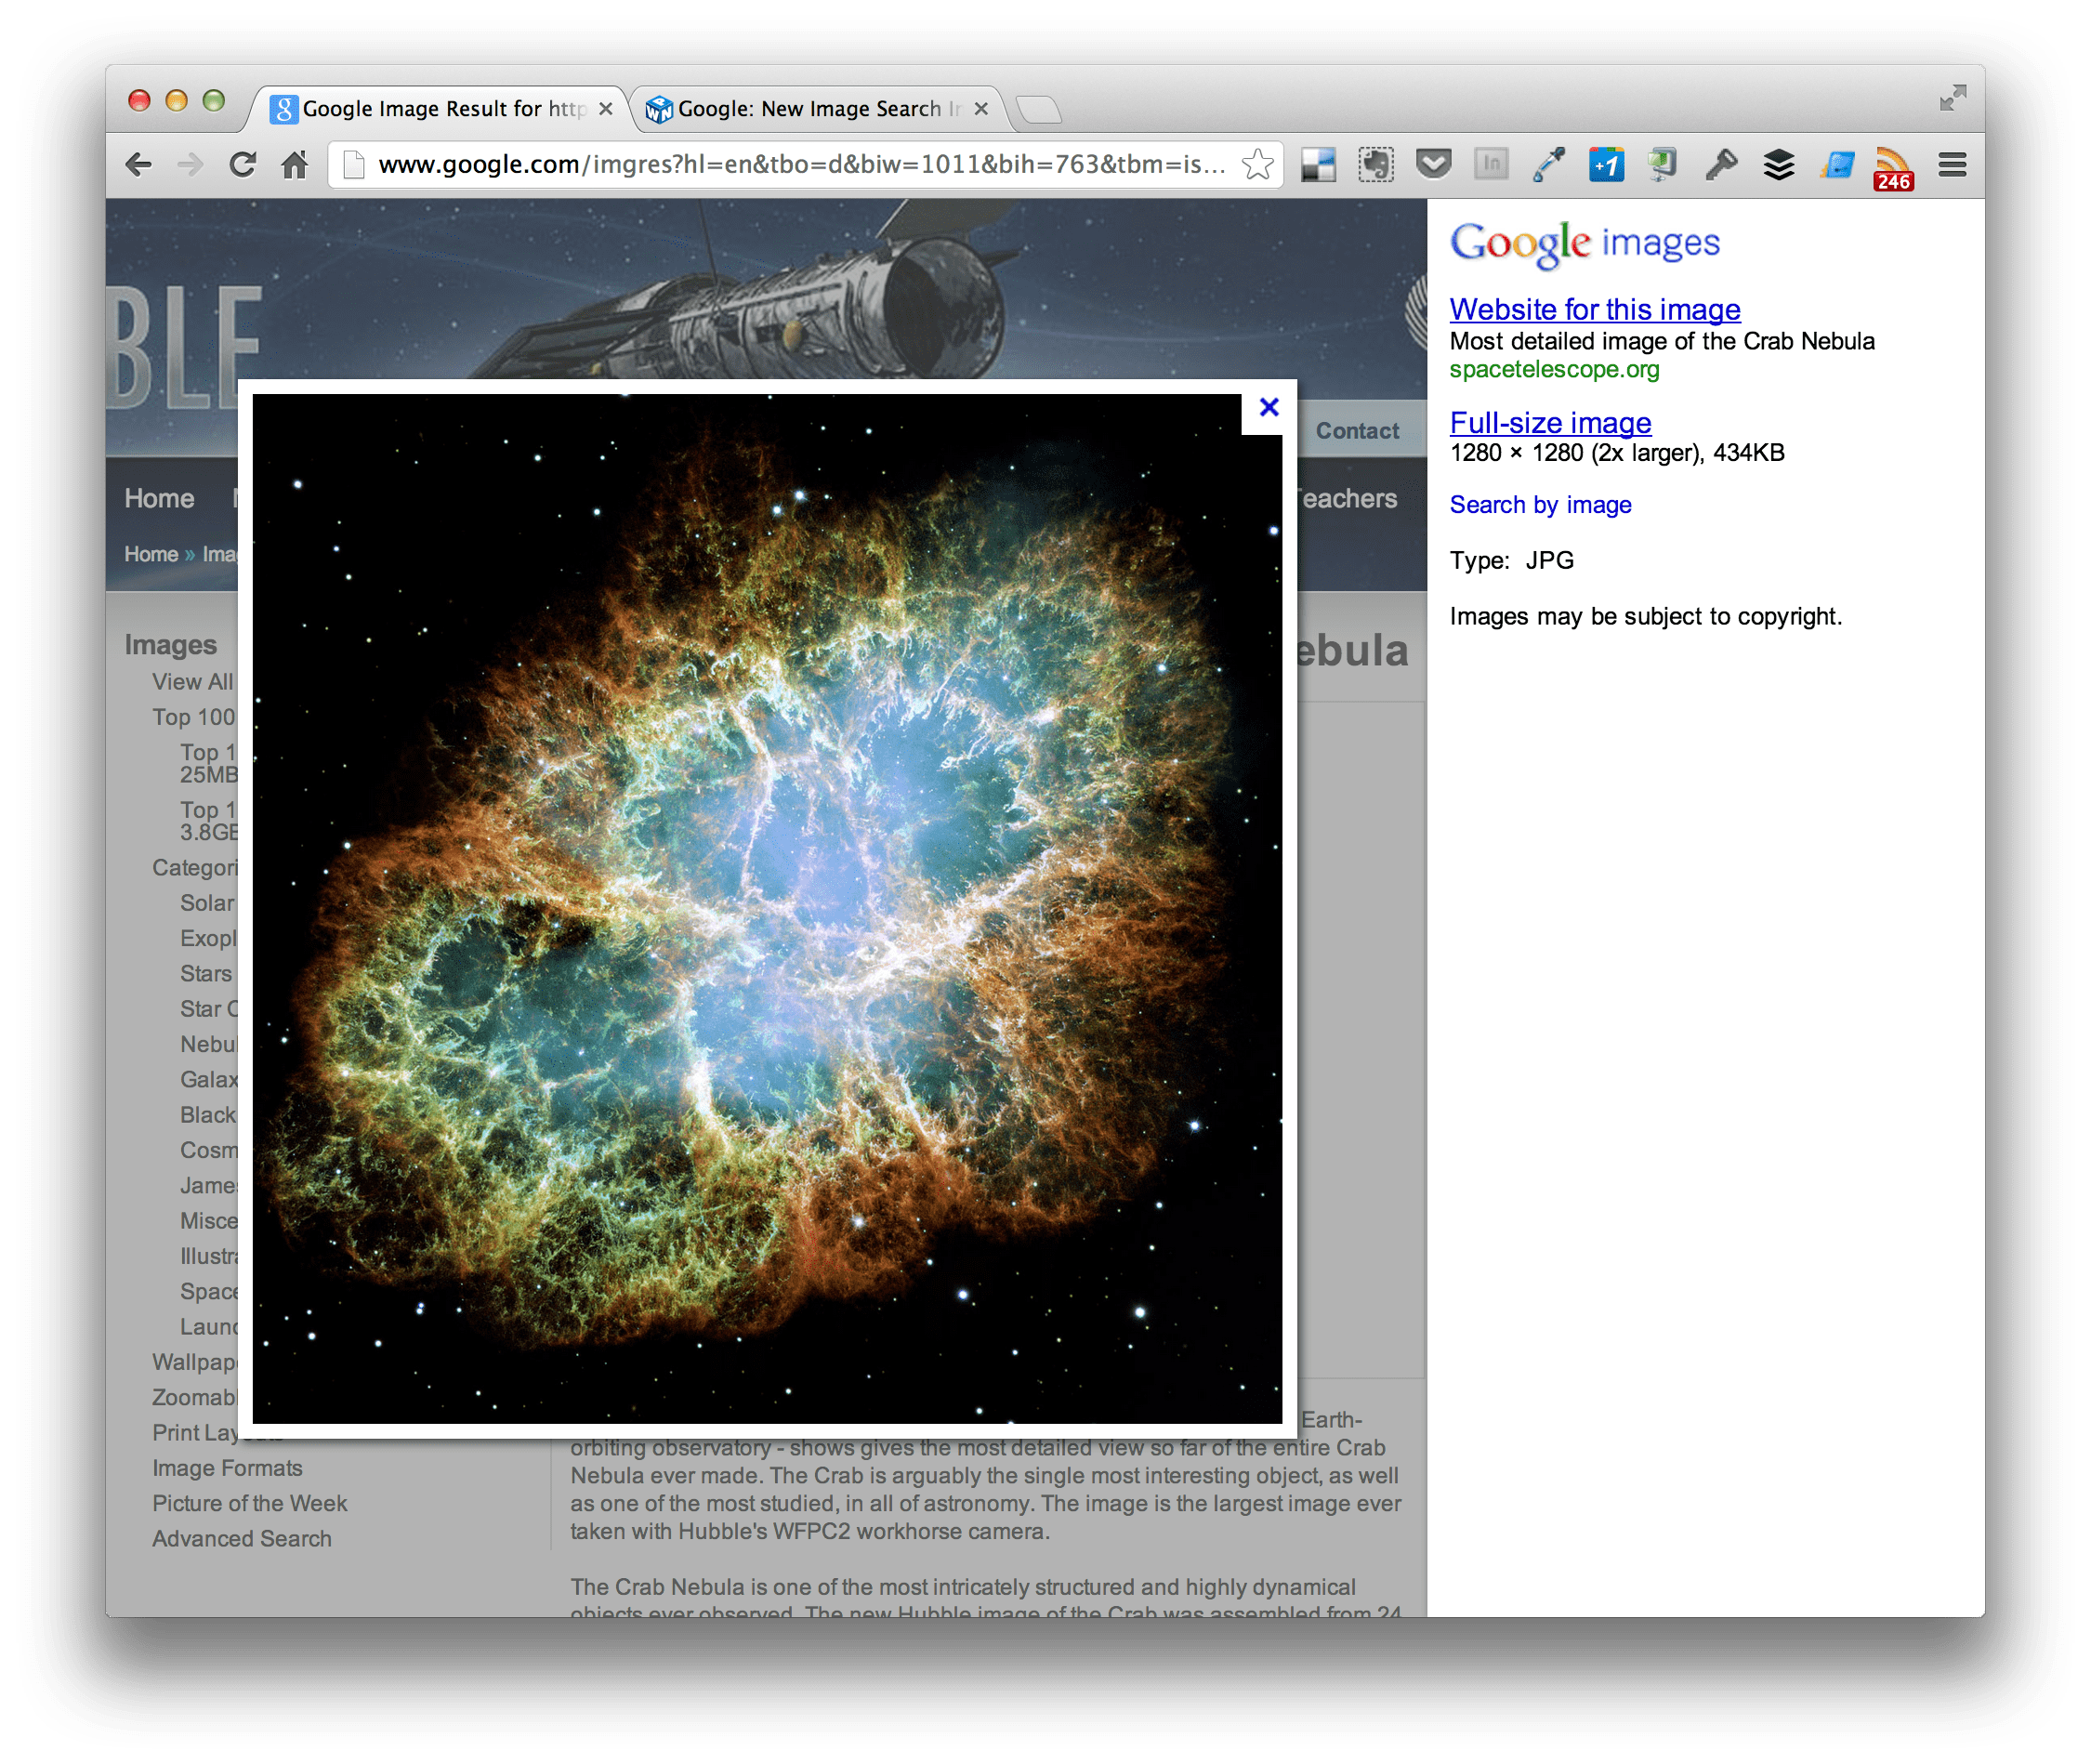Open the RSS feed reader showing 246
Viewport: 2091px width, 1764px height.
(x=1892, y=166)
